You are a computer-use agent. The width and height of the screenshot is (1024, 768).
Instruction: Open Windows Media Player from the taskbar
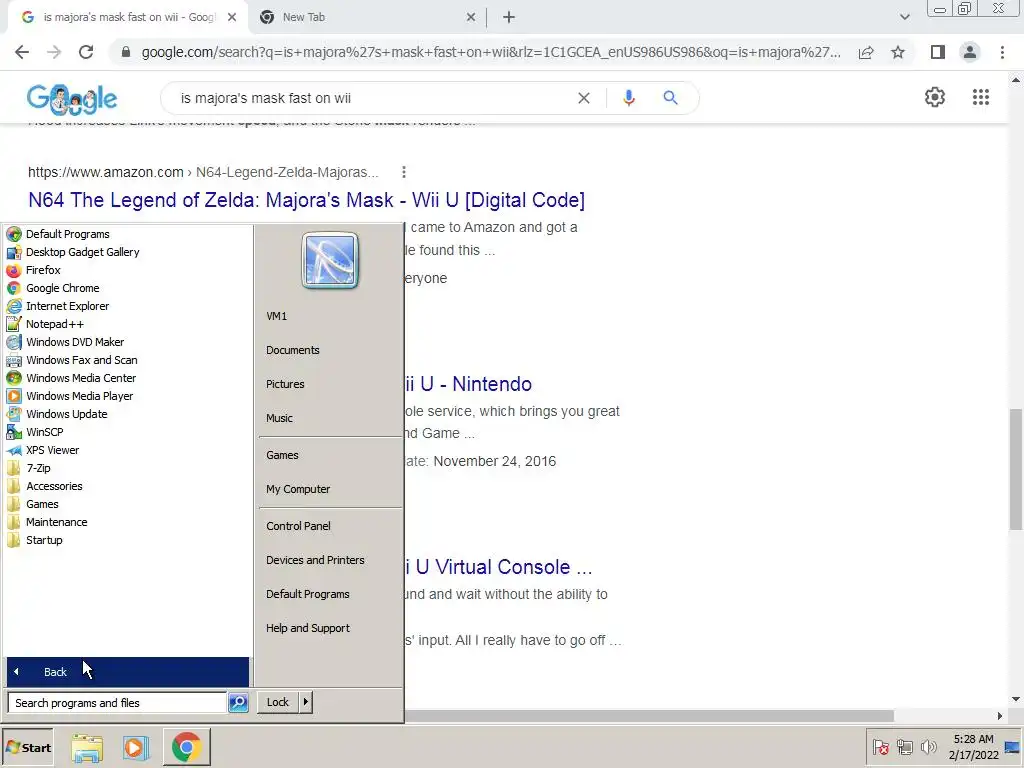click(136, 748)
